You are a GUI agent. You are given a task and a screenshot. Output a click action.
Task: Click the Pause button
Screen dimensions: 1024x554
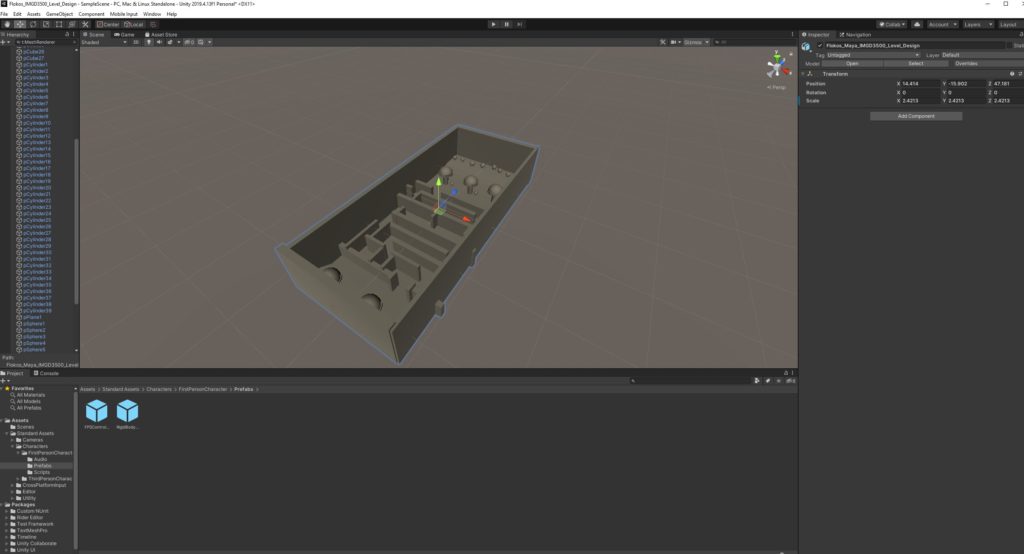click(506, 24)
